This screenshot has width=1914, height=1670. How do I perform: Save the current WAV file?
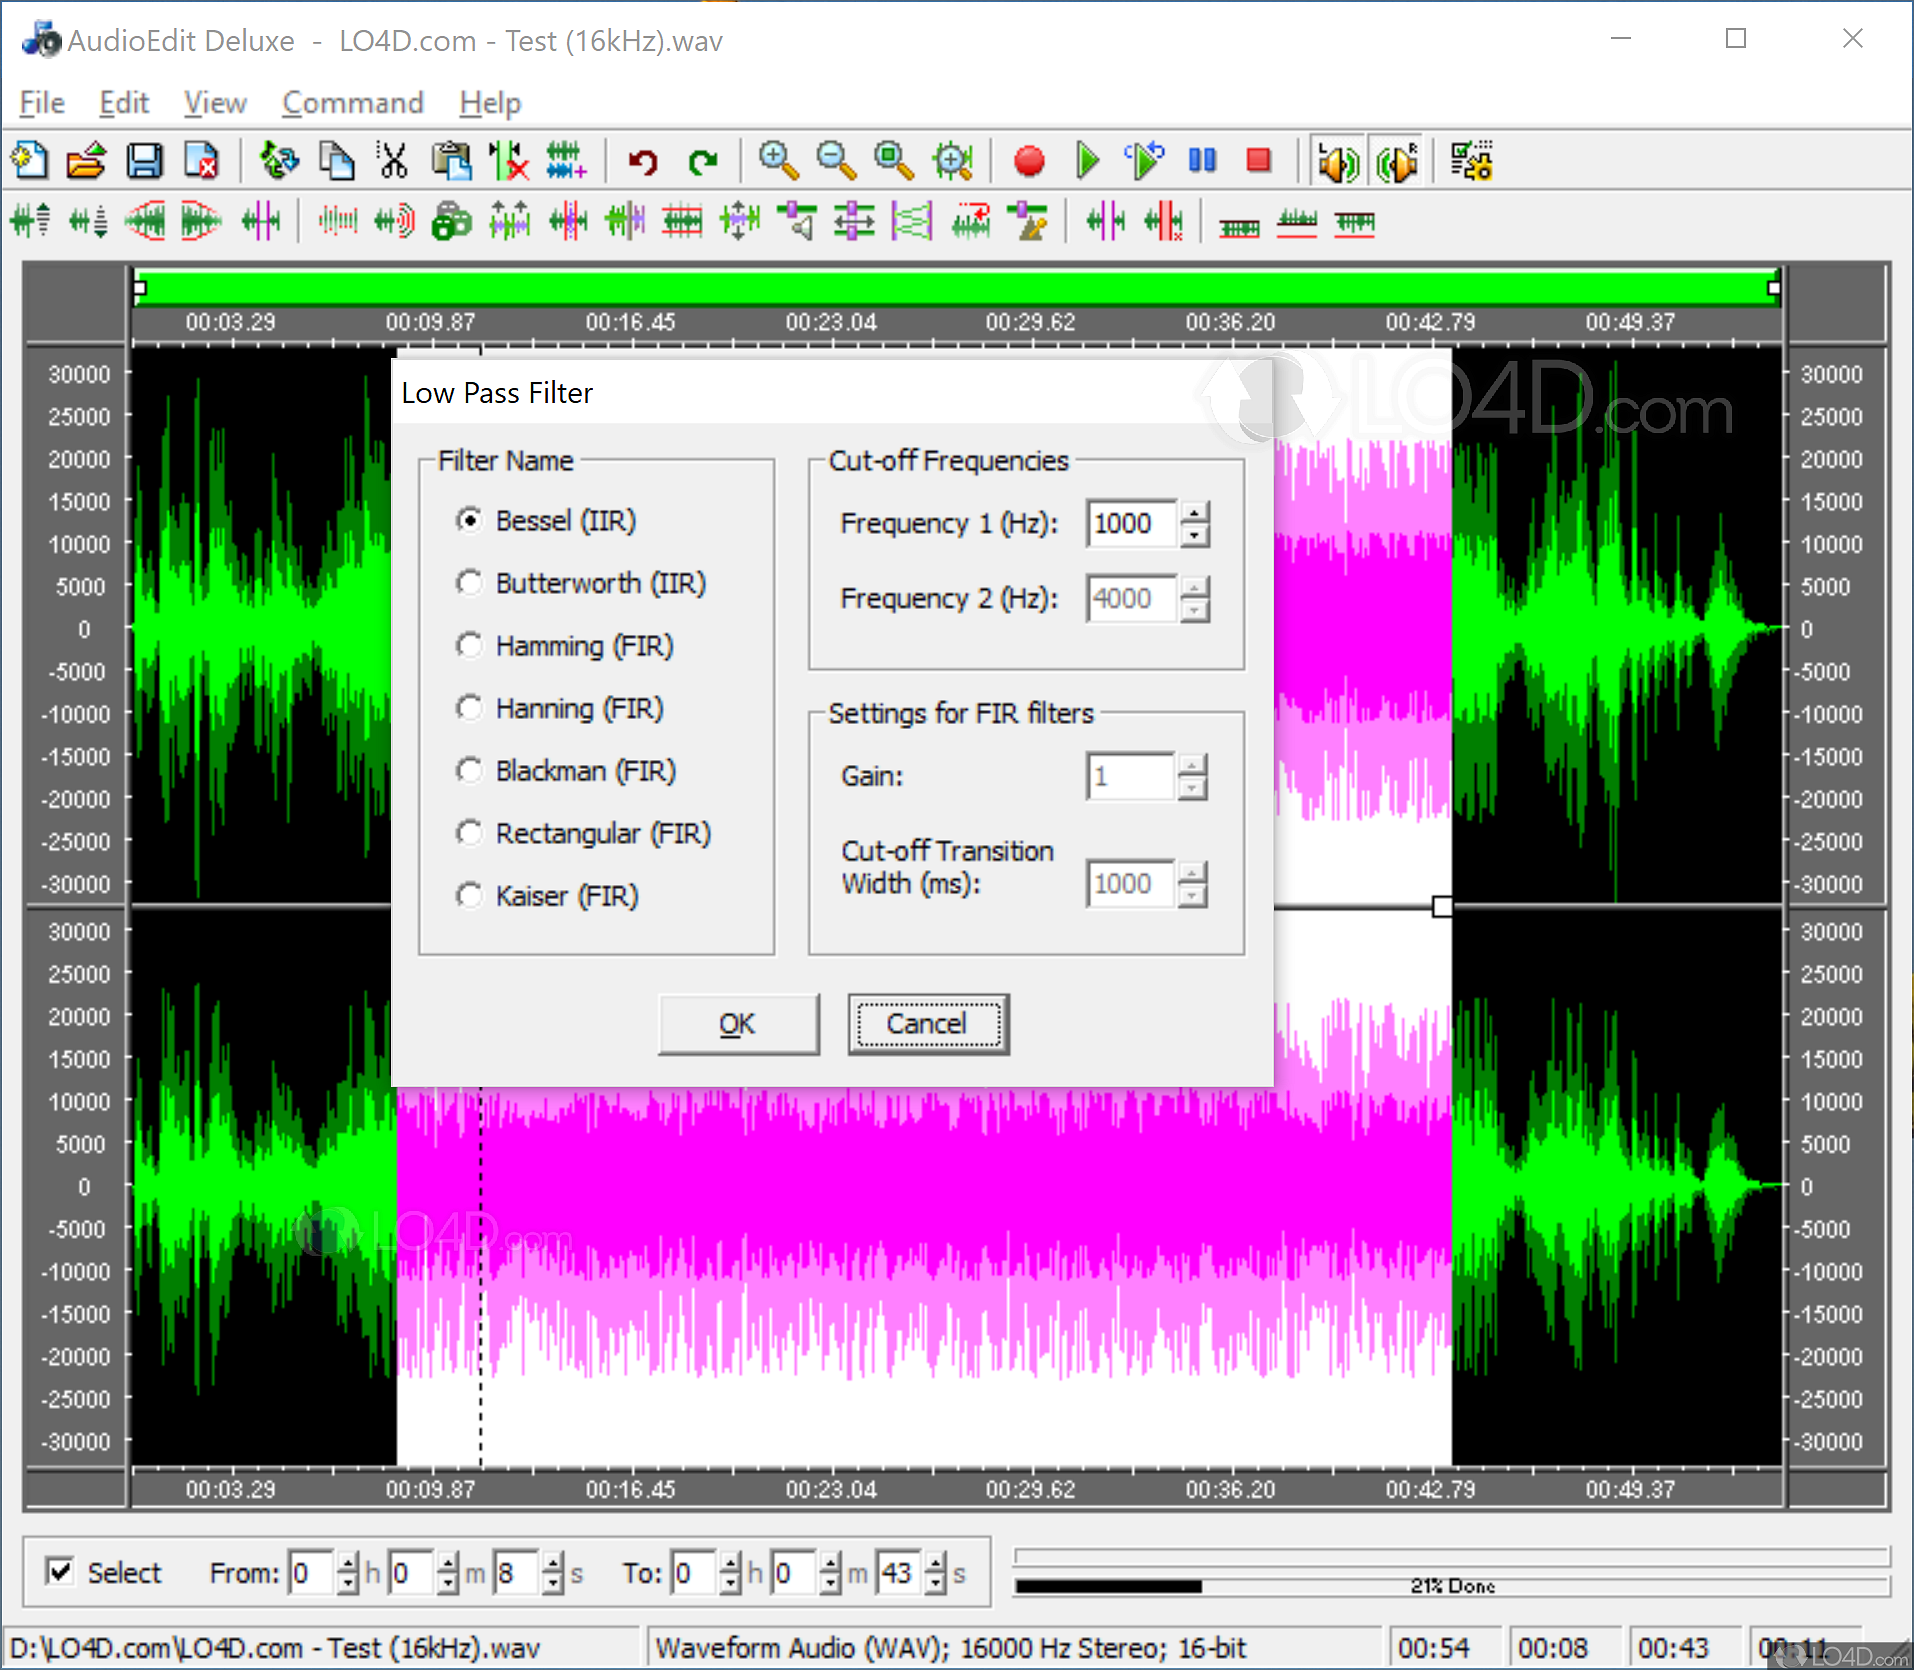(x=146, y=160)
